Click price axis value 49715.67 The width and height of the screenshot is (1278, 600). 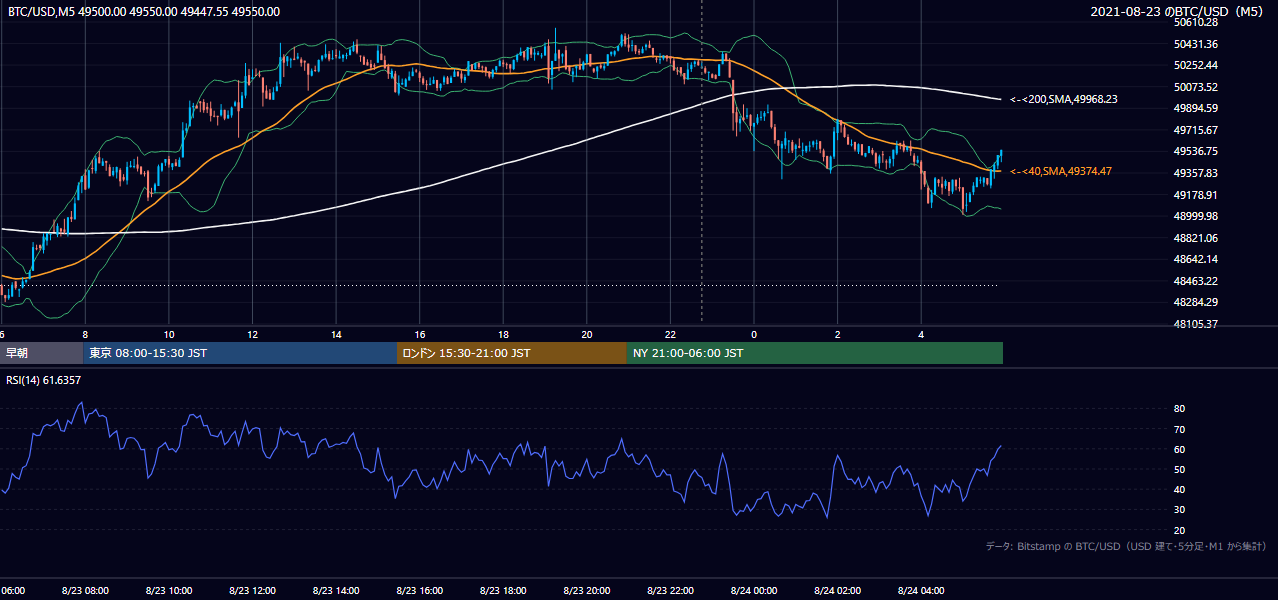point(1196,130)
